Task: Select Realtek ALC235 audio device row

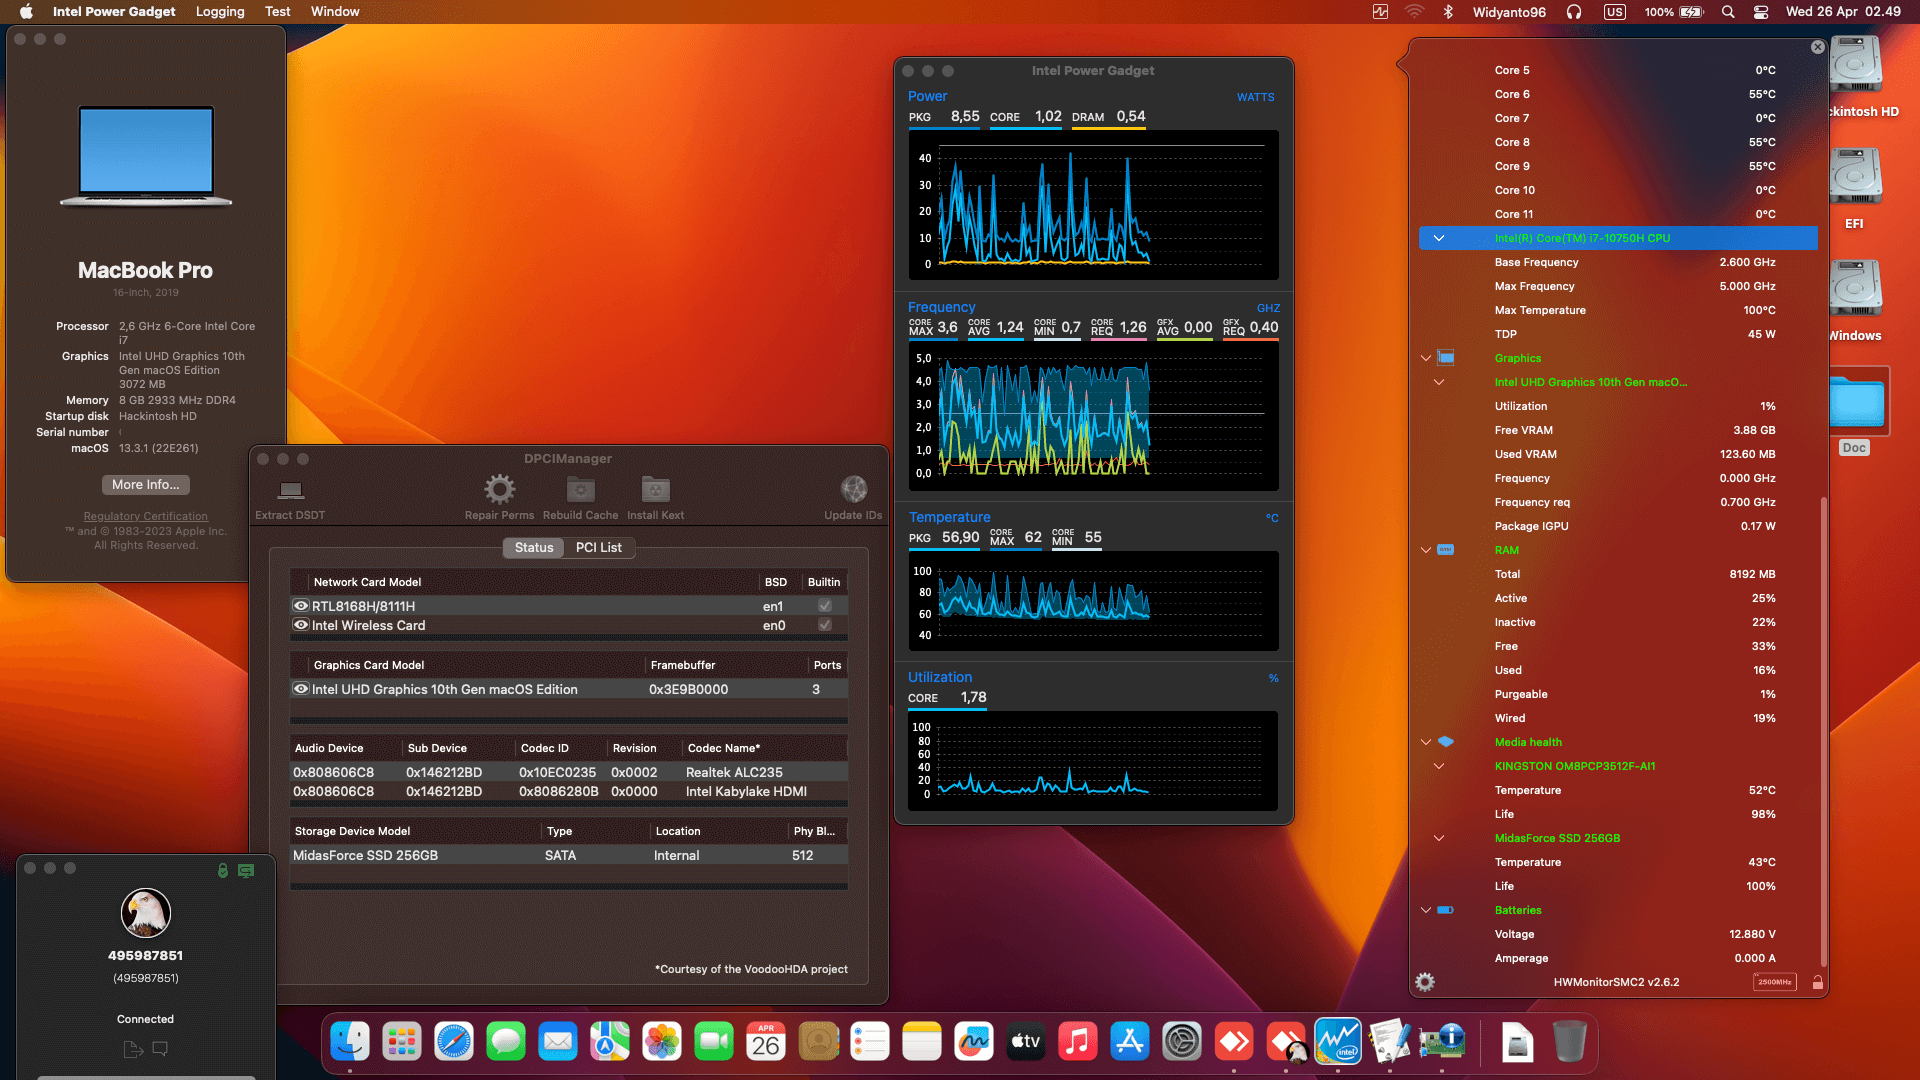Action: click(x=569, y=772)
